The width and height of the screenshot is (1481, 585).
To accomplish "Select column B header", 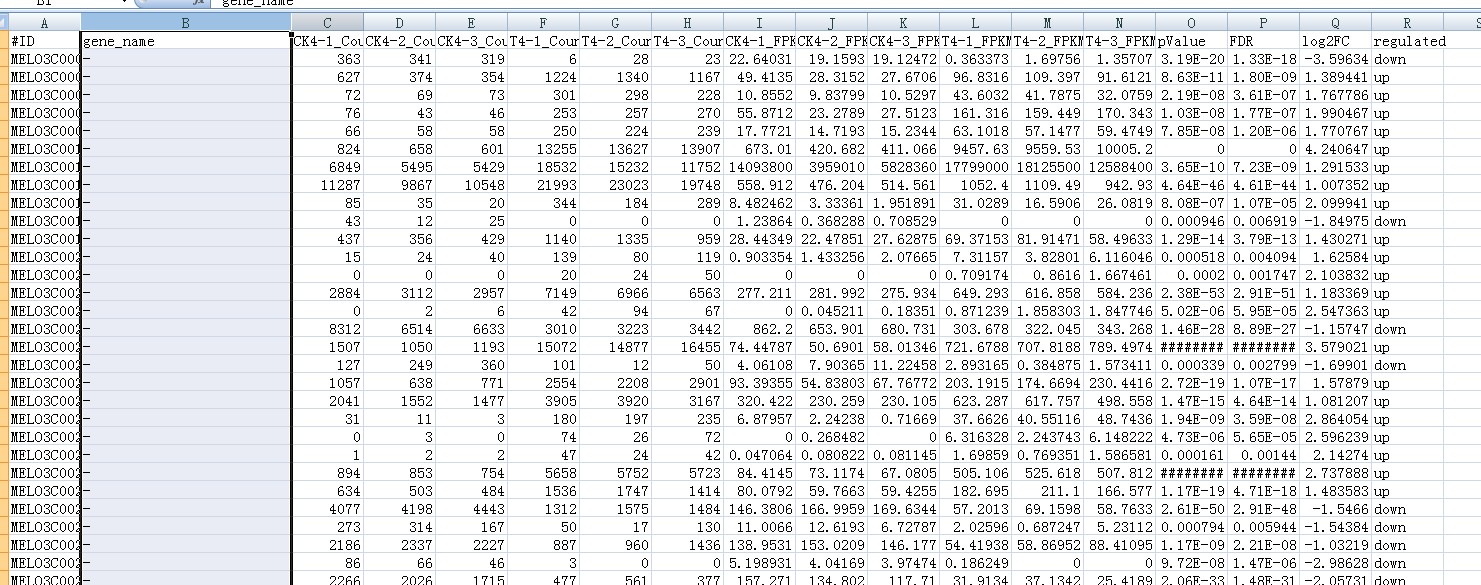I will tap(186, 22).
